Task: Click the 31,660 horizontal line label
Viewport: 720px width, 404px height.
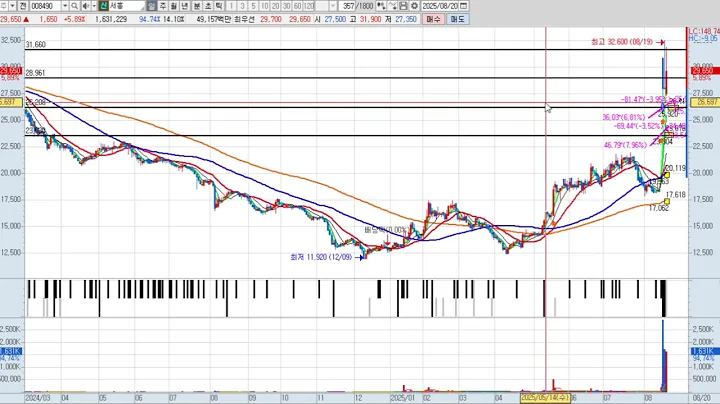Action: point(35,45)
